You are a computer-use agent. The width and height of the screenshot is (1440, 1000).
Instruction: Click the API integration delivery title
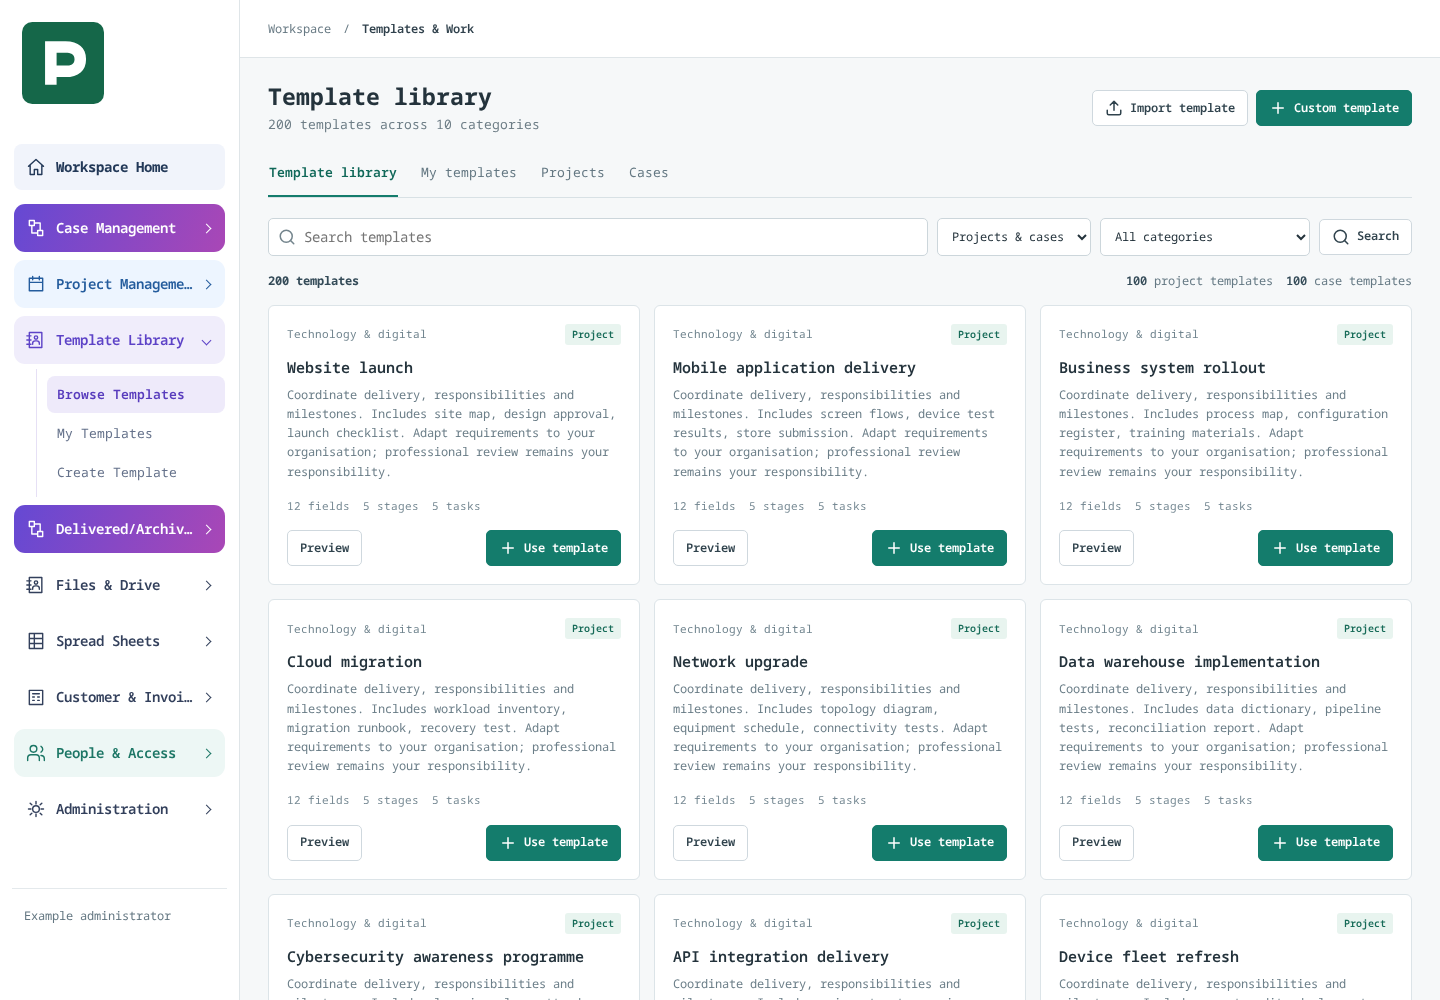tap(781, 957)
